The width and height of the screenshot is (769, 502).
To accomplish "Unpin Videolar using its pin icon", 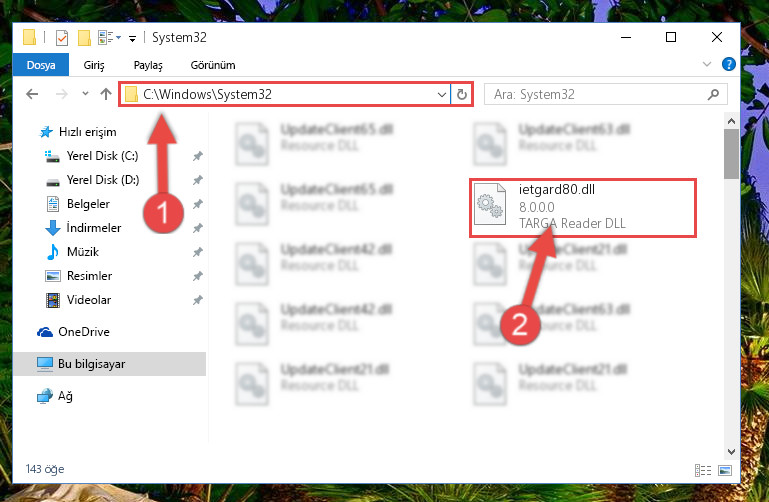I will pyautogui.click(x=198, y=300).
